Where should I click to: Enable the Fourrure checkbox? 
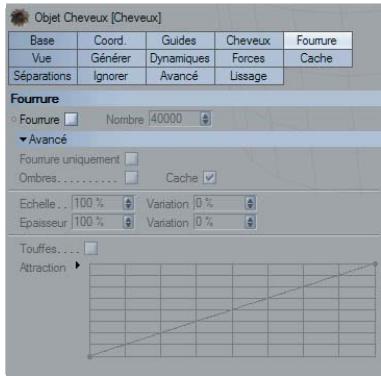coord(71,119)
